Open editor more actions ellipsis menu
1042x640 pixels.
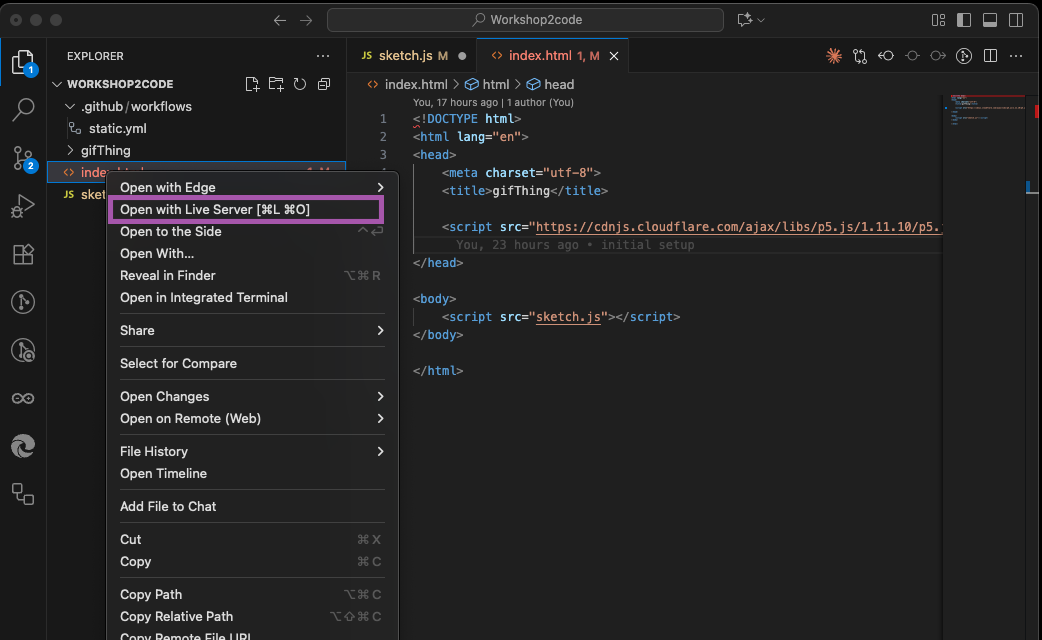pos(1016,56)
